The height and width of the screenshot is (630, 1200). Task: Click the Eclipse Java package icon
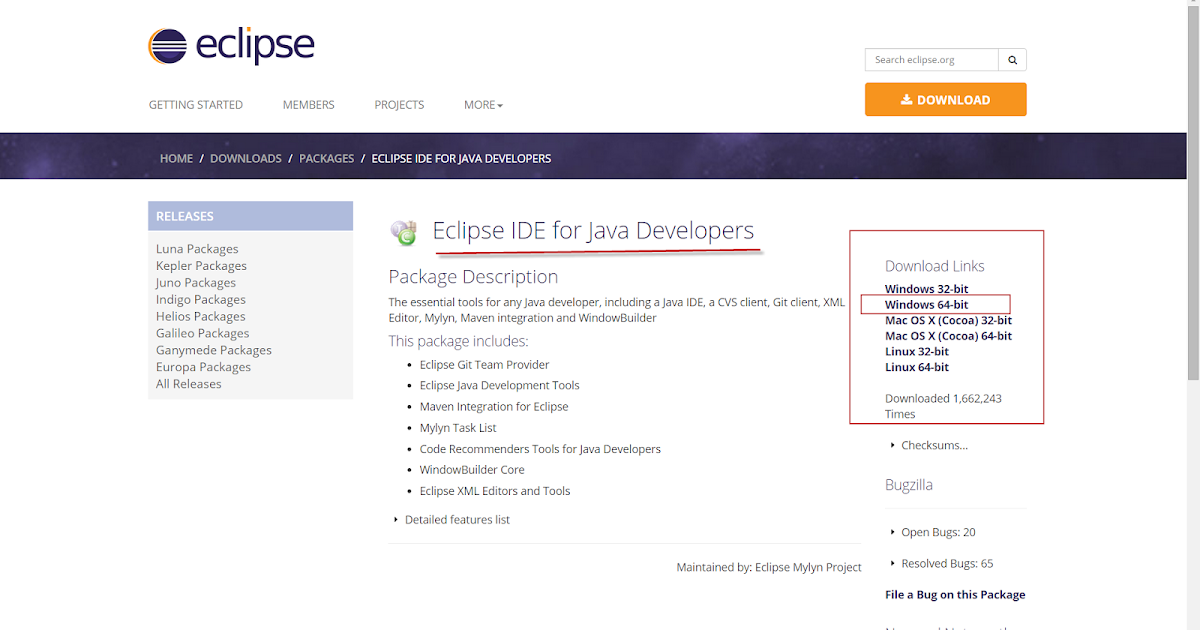click(404, 233)
